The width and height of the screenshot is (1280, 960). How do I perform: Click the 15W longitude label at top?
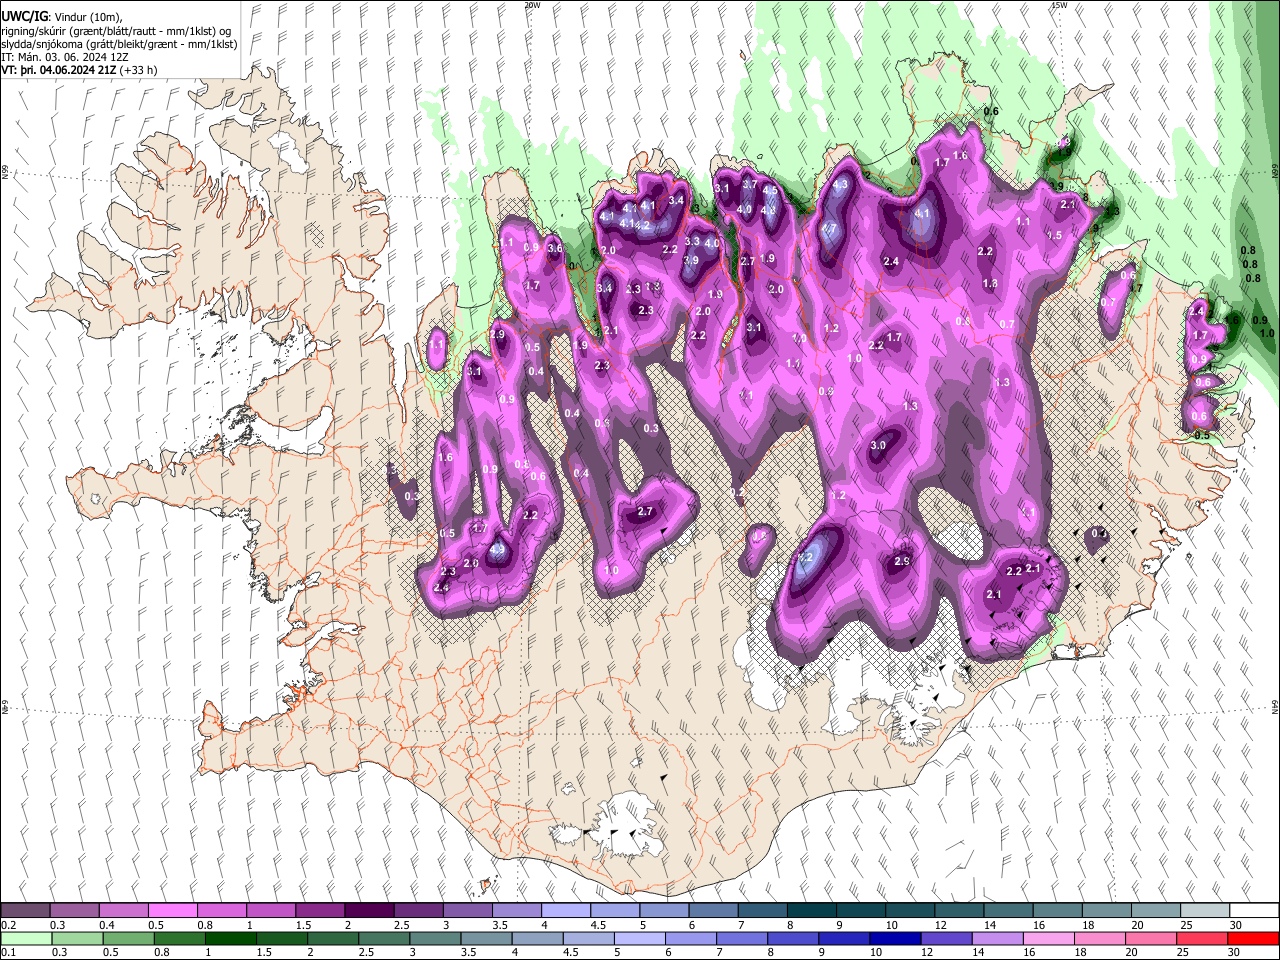click(1059, 5)
